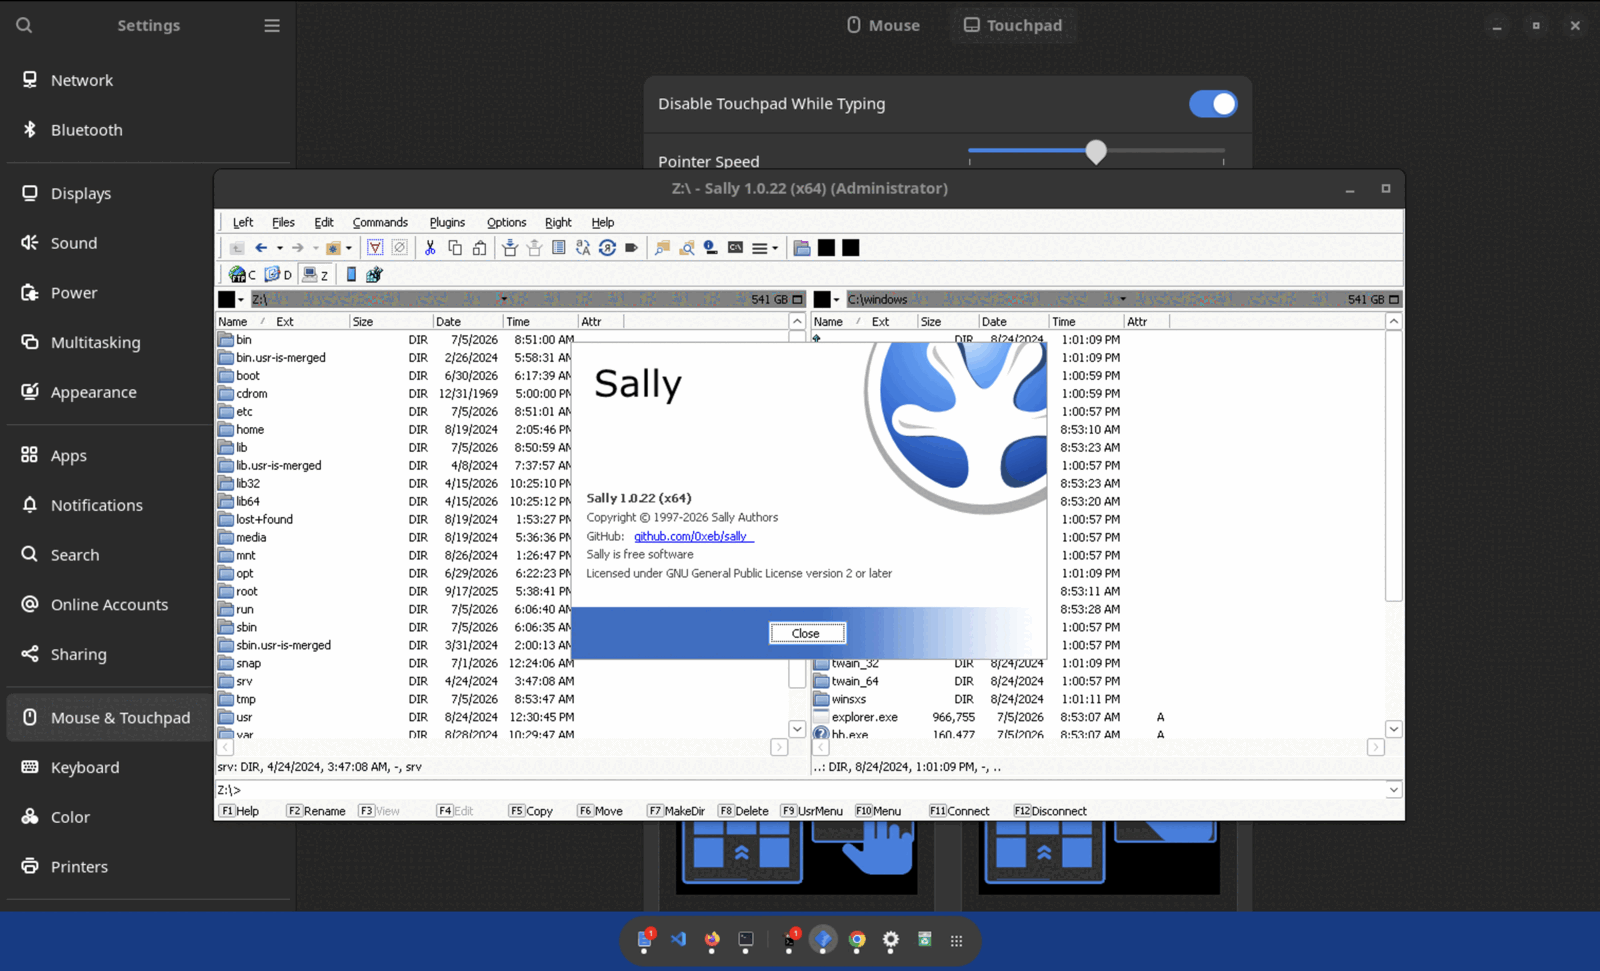Sort left panel by Date column header
Image resolution: width=1600 pixels, height=971 pixels.
click(x=468, y=321)
